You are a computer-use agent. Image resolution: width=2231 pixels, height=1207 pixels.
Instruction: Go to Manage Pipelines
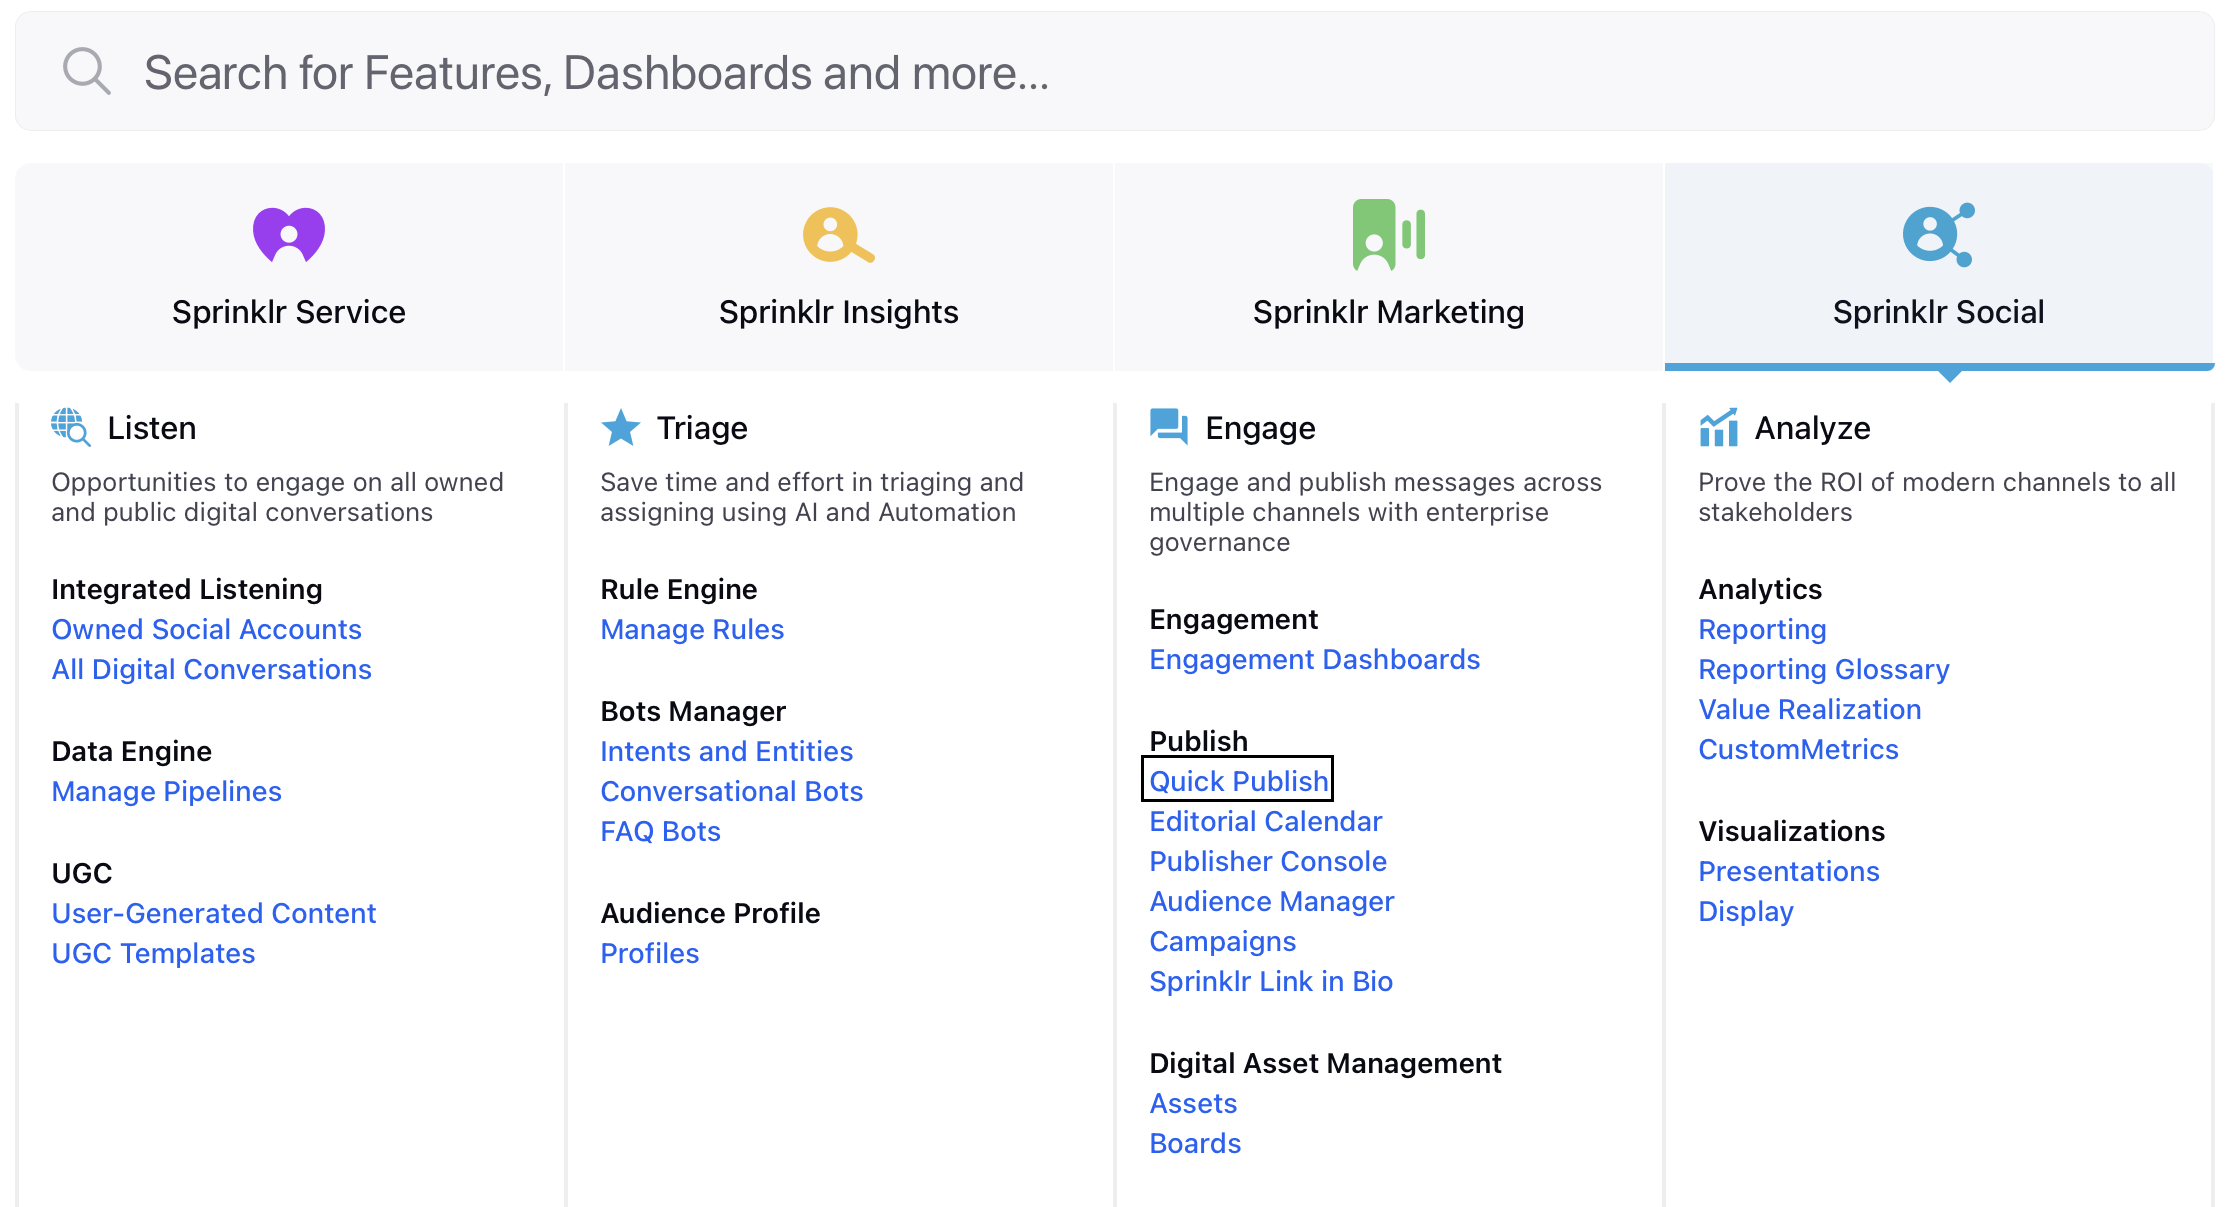click(166, 791)
